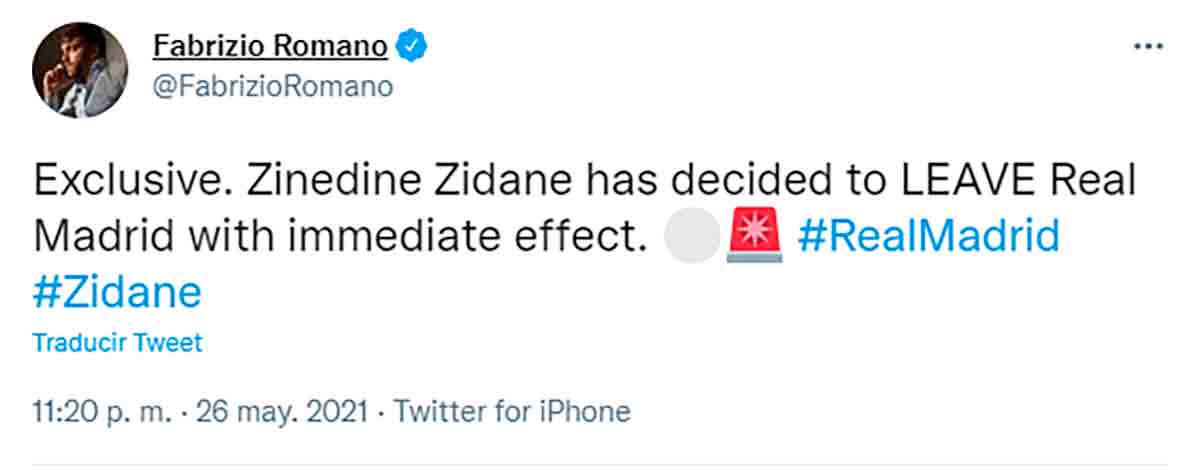Open Fabrizio Romano's profile picture
The width and height of the screenshot is (1200, 470).
click(80, 70)
